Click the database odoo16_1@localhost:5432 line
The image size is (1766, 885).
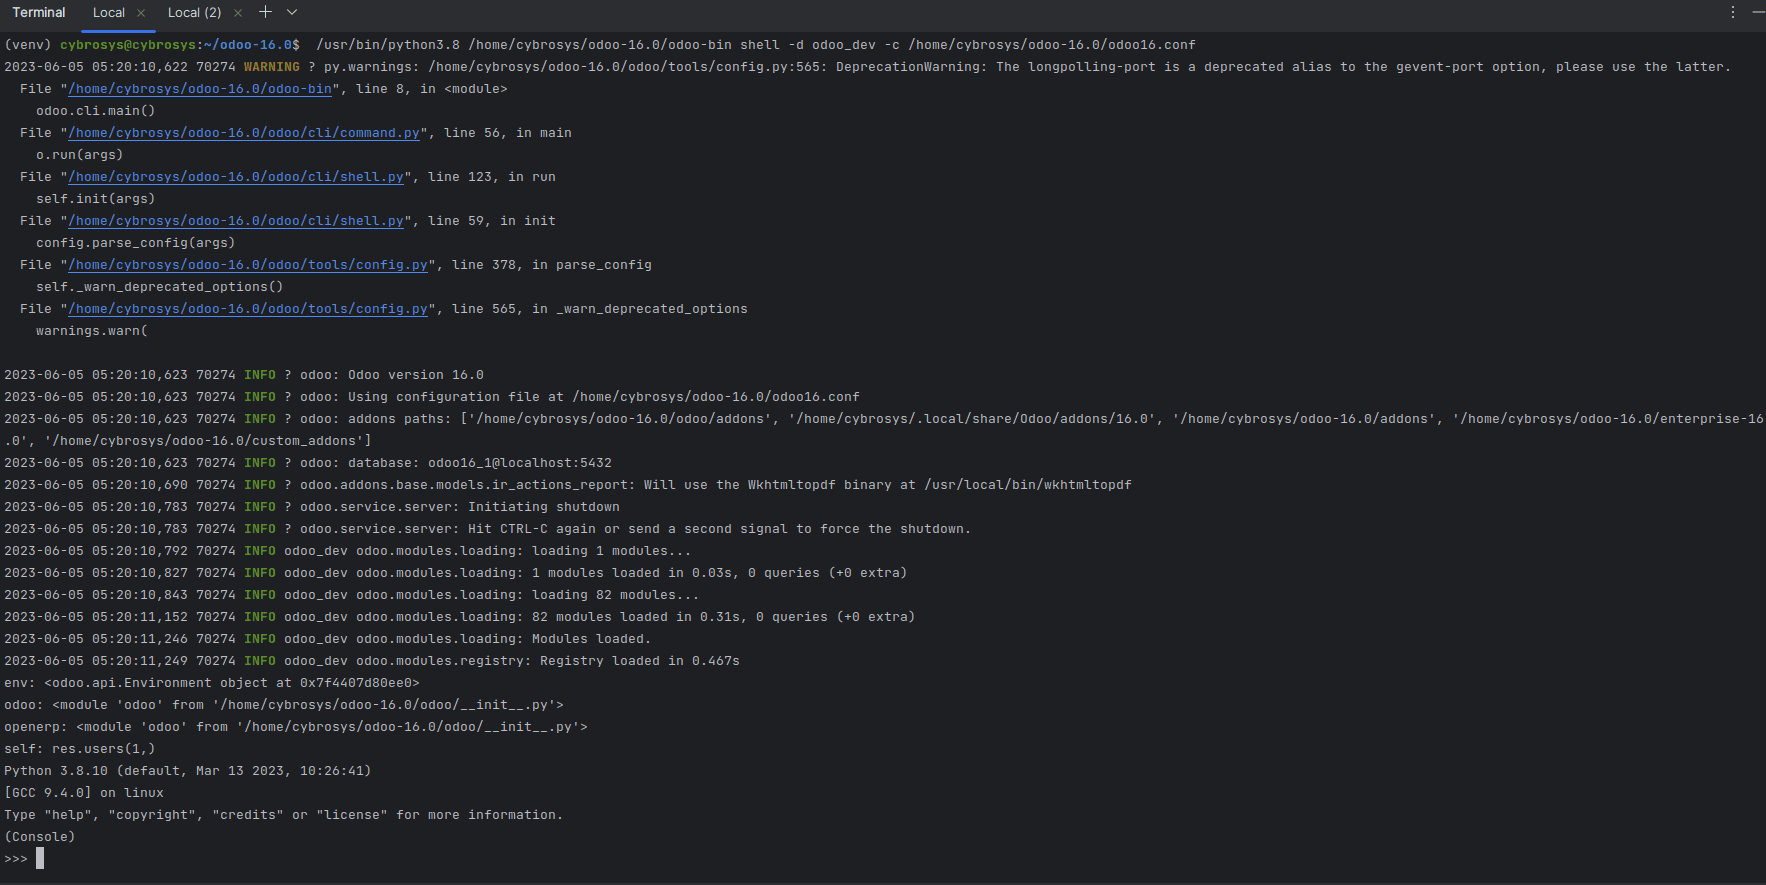pyautogui.click(x=308, y=463)
